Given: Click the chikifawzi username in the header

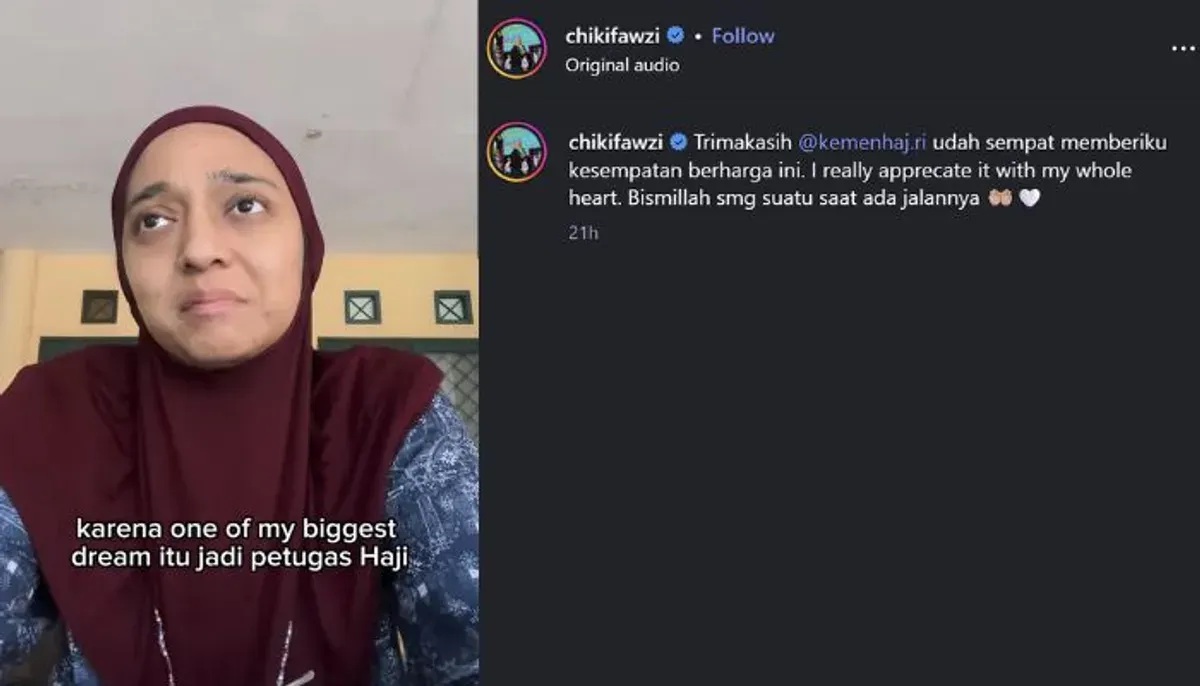Looking at the screenshot, I should 613,36.
